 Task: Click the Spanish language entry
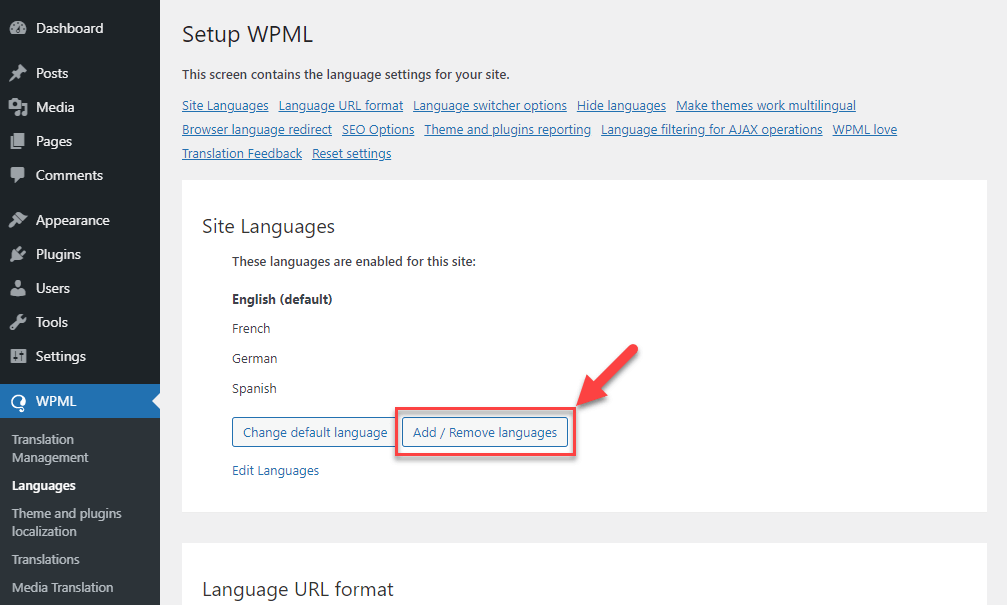point(254,389)
